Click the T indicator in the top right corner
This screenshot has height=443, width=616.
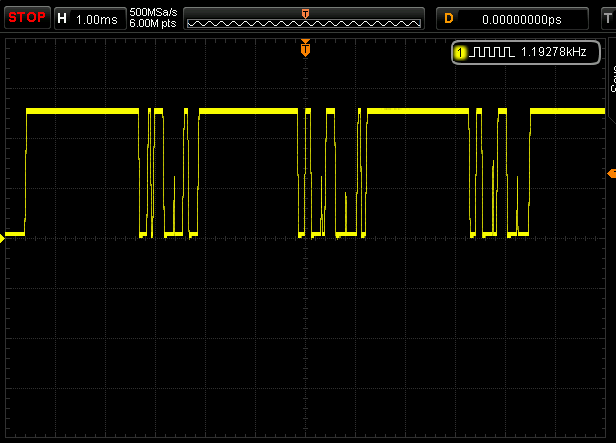(609, 18)
